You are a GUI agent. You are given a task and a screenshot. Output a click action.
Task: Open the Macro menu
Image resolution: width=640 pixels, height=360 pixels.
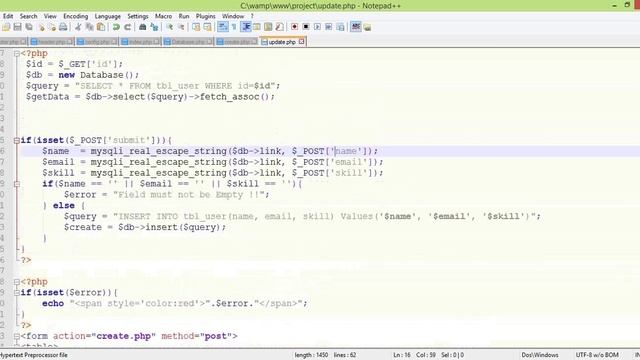coord(163,16)
